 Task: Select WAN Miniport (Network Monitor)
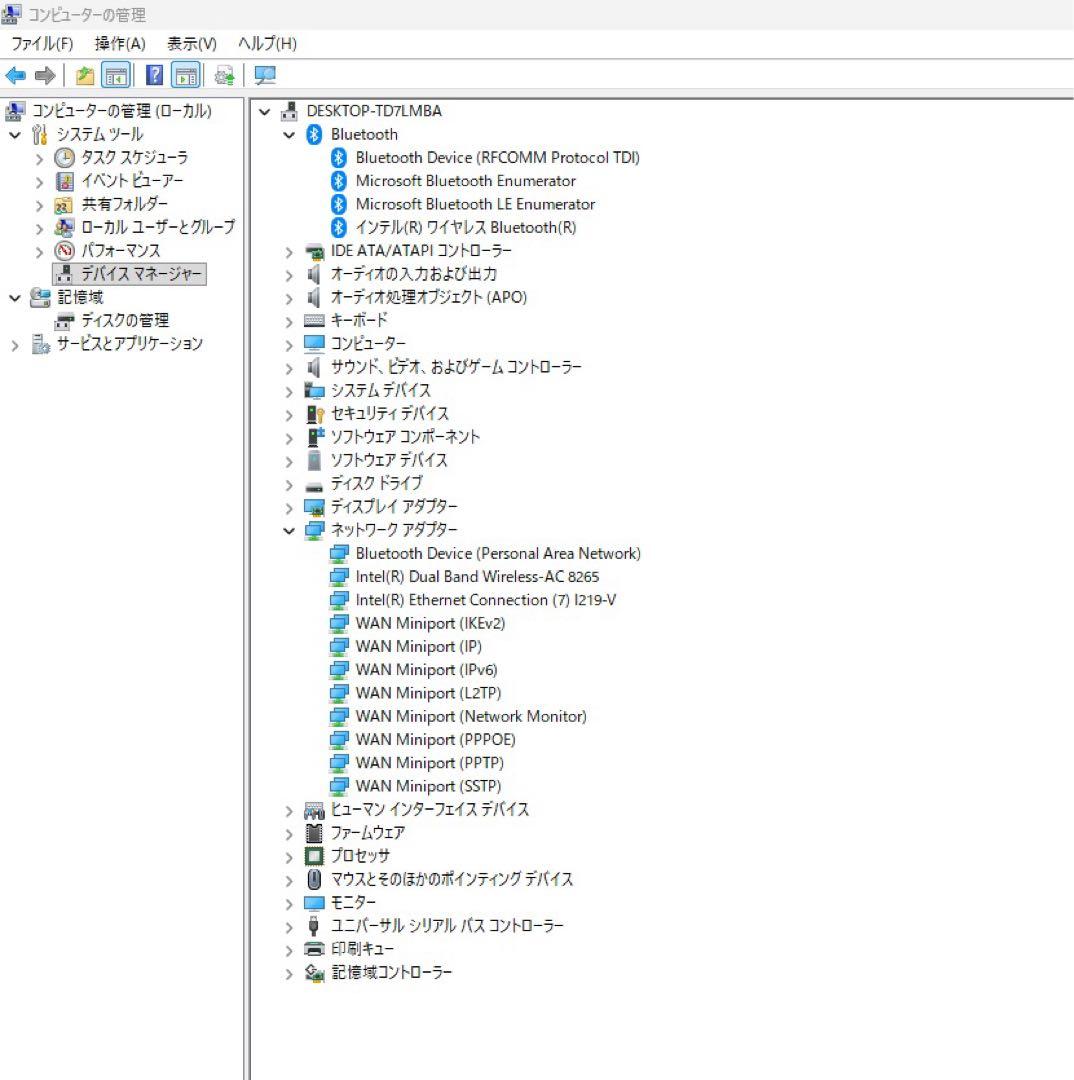click(x=471, y=716)
